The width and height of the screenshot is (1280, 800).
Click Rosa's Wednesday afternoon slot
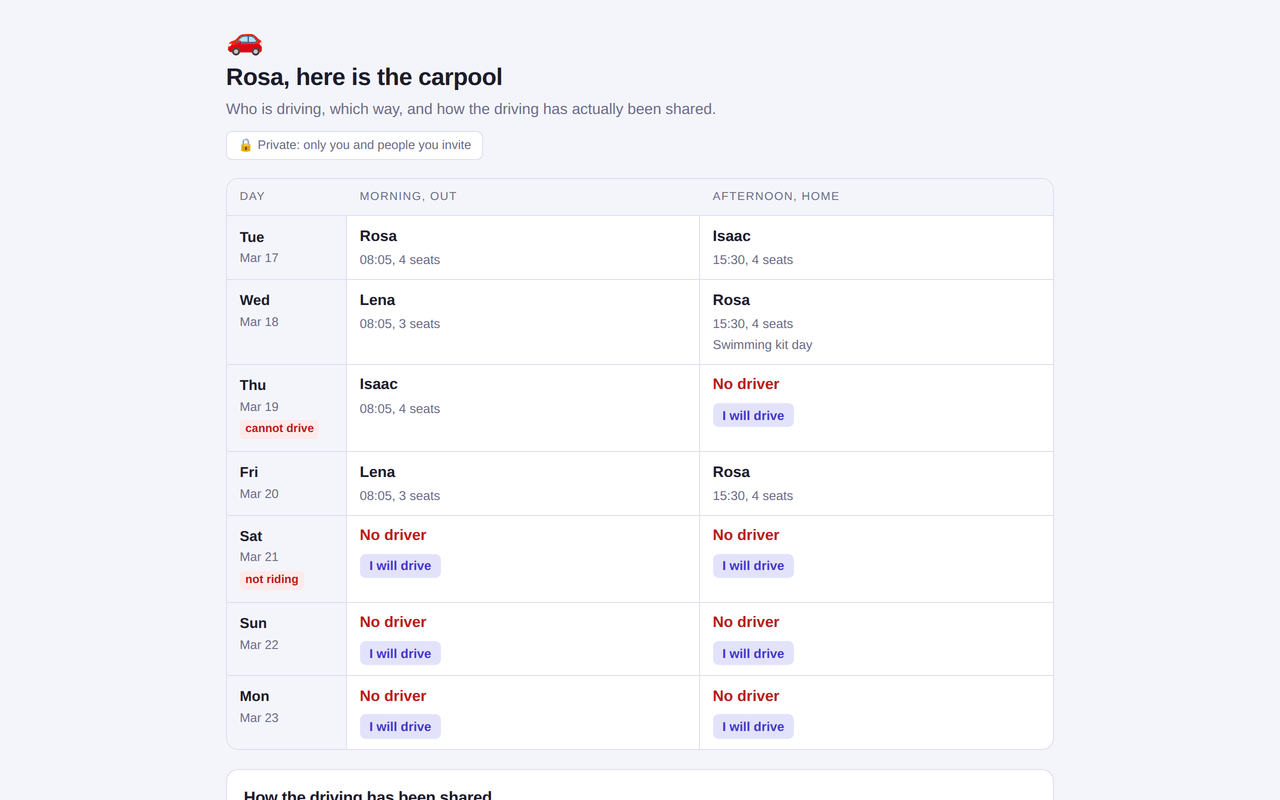coord(876,322)
